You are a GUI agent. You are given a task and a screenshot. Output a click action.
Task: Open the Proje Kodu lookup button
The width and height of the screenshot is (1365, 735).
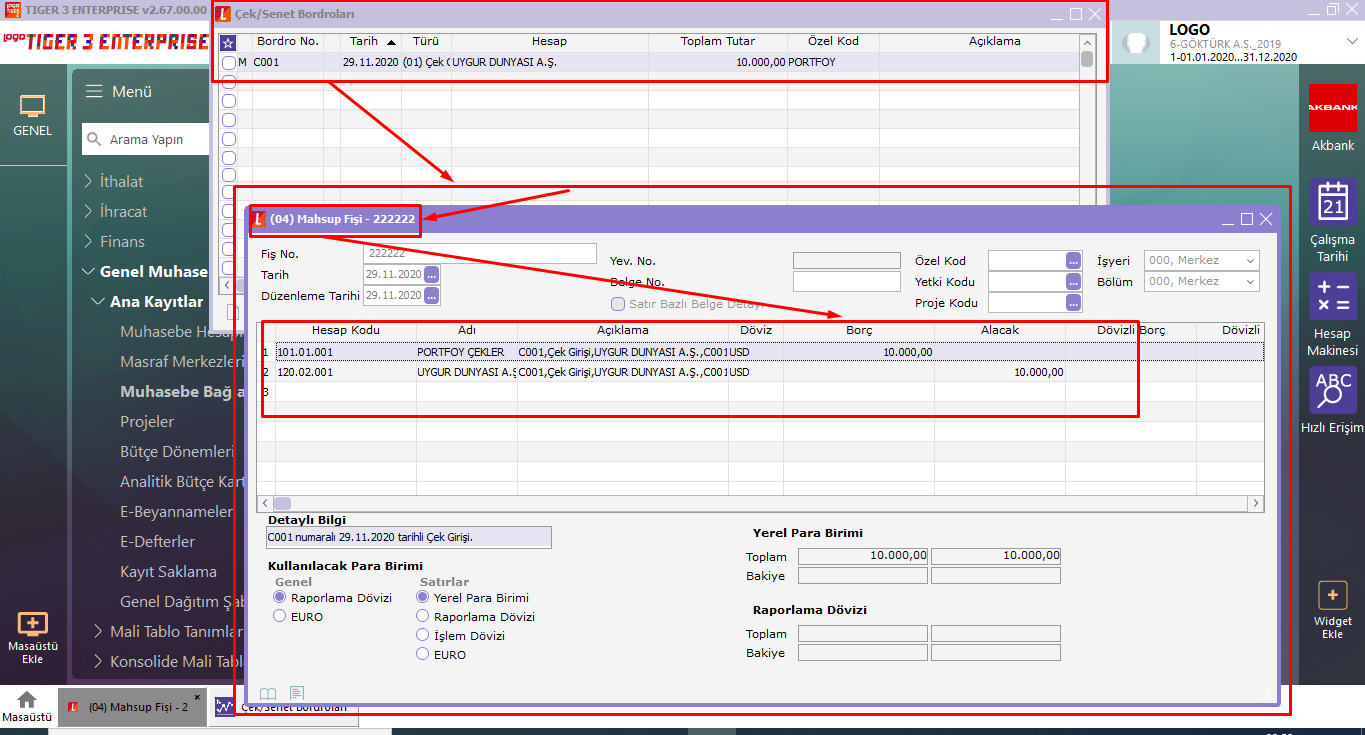click(1074, 303)
